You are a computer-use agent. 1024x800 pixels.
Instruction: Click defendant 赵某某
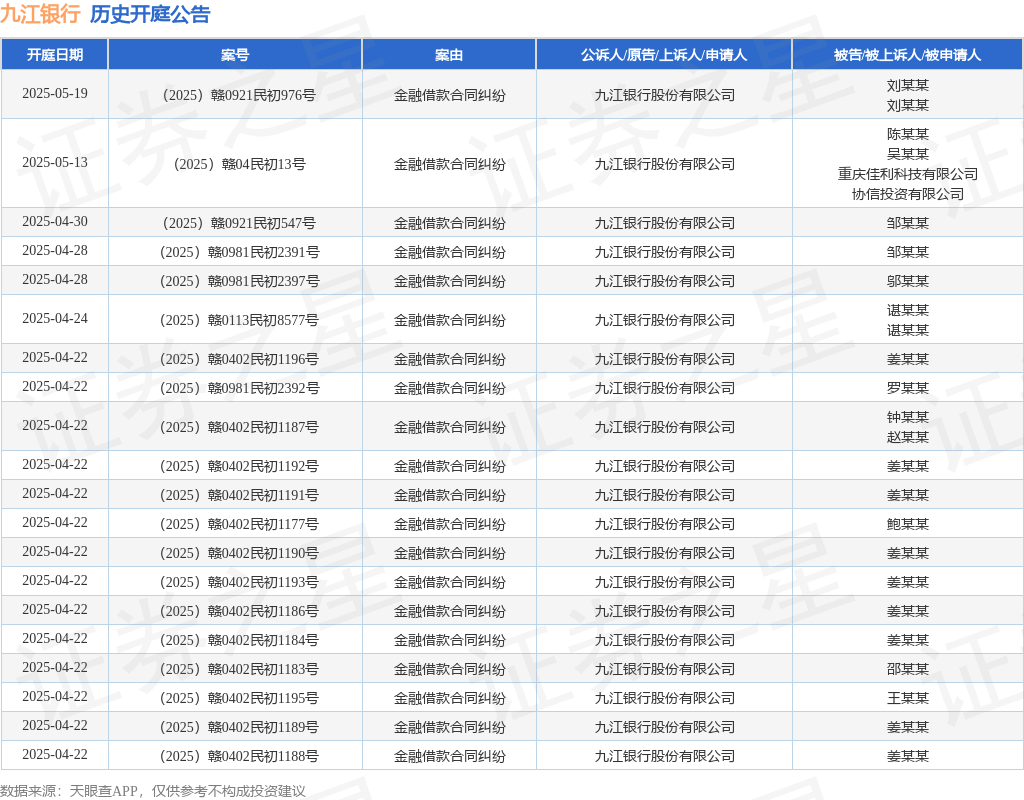(908, 437)
